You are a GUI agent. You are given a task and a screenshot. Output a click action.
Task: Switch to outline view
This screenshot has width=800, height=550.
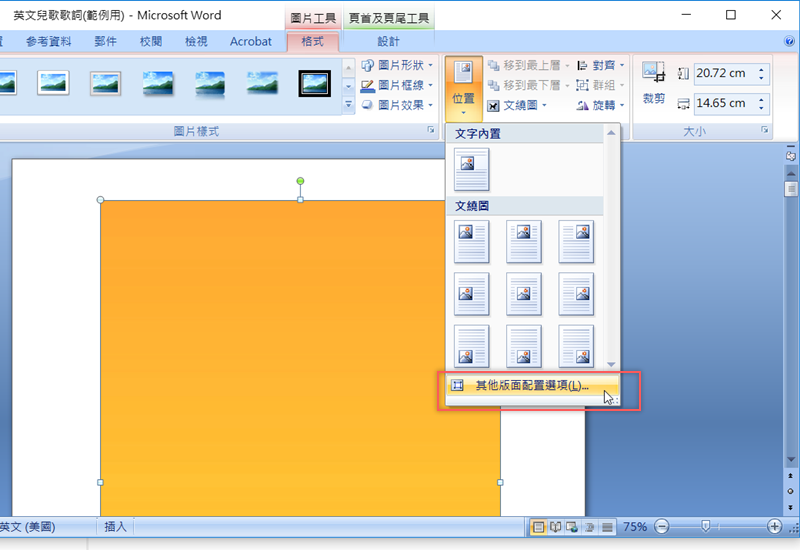tap(590, 527)
